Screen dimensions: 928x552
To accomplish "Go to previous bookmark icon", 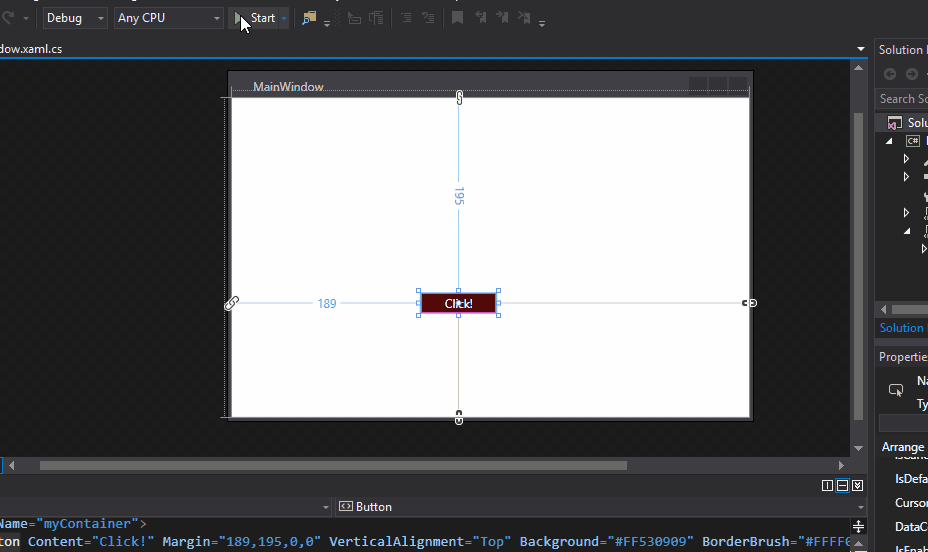I will click(x=480, y=18).
